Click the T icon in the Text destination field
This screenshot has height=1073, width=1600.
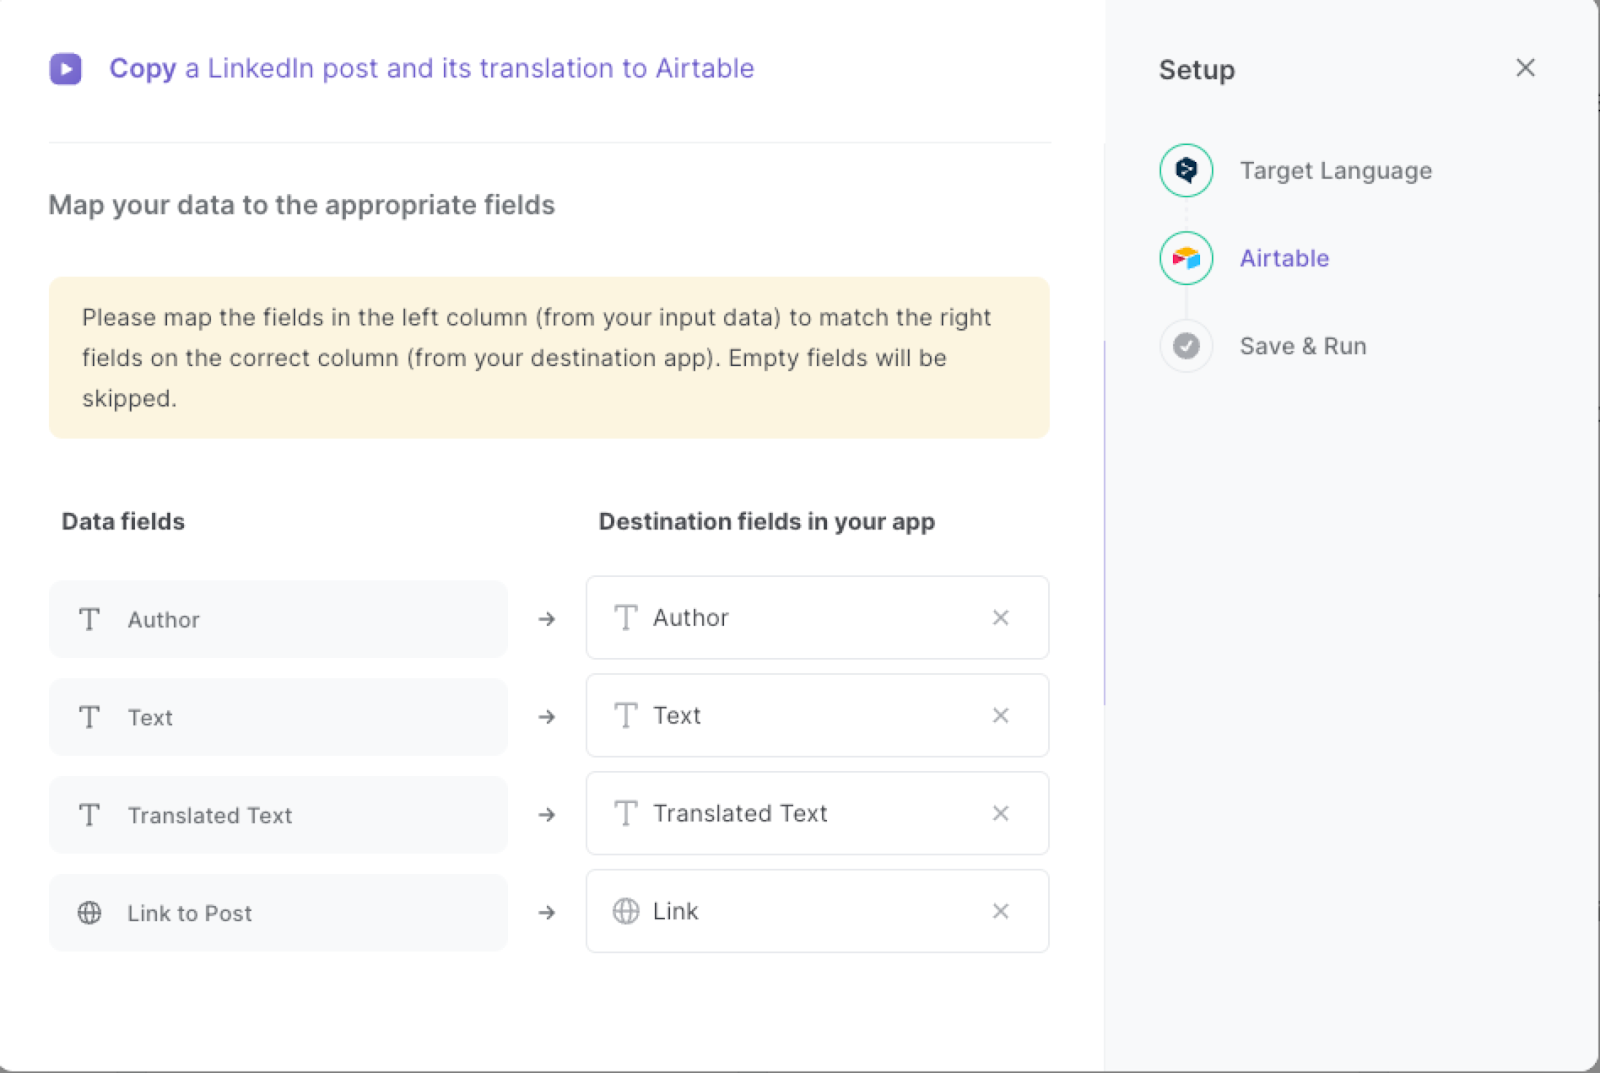(626, 715)
